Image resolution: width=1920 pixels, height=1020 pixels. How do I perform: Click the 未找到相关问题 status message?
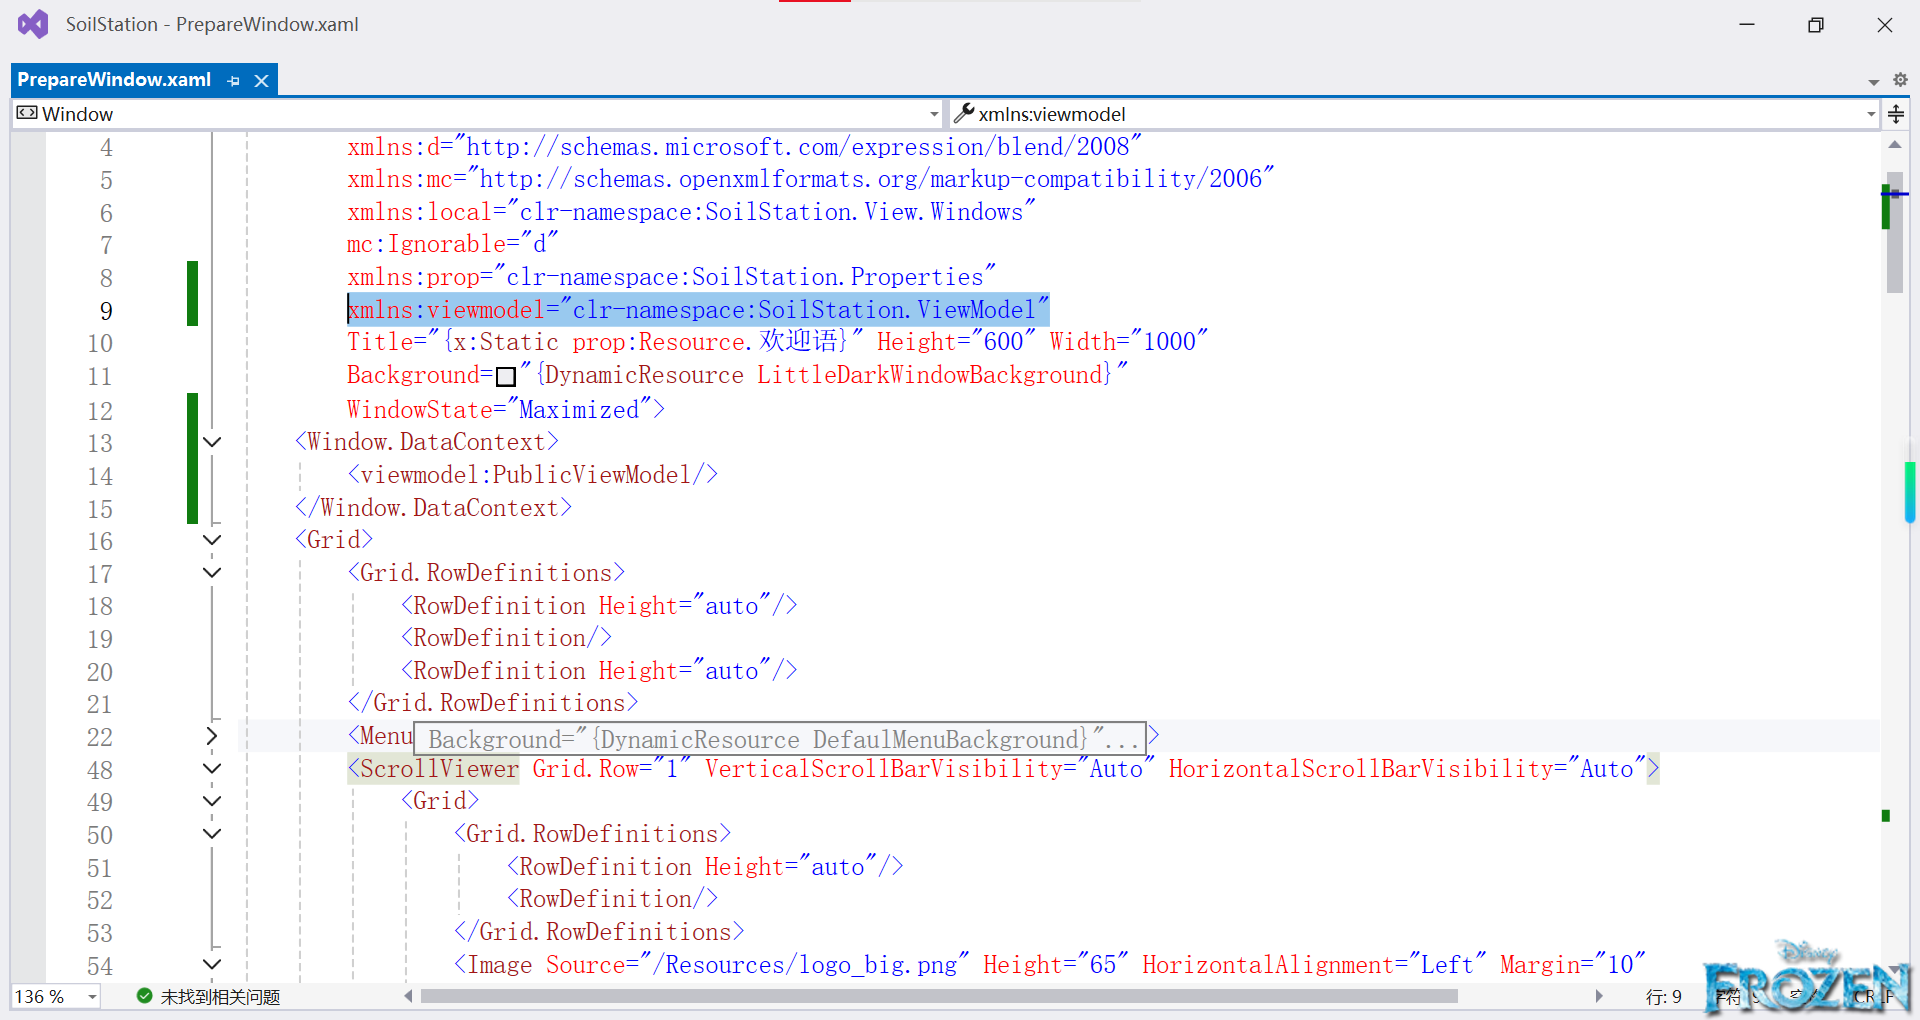pos(220,996)
